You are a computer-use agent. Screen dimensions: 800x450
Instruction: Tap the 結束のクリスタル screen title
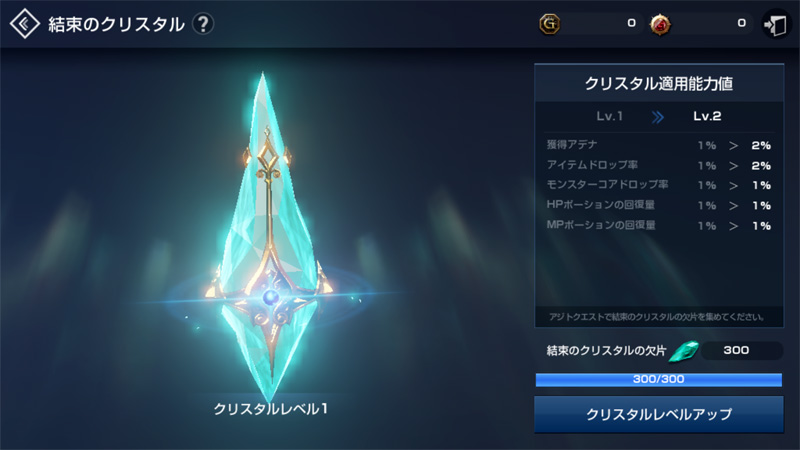click(x=116, y=24)
